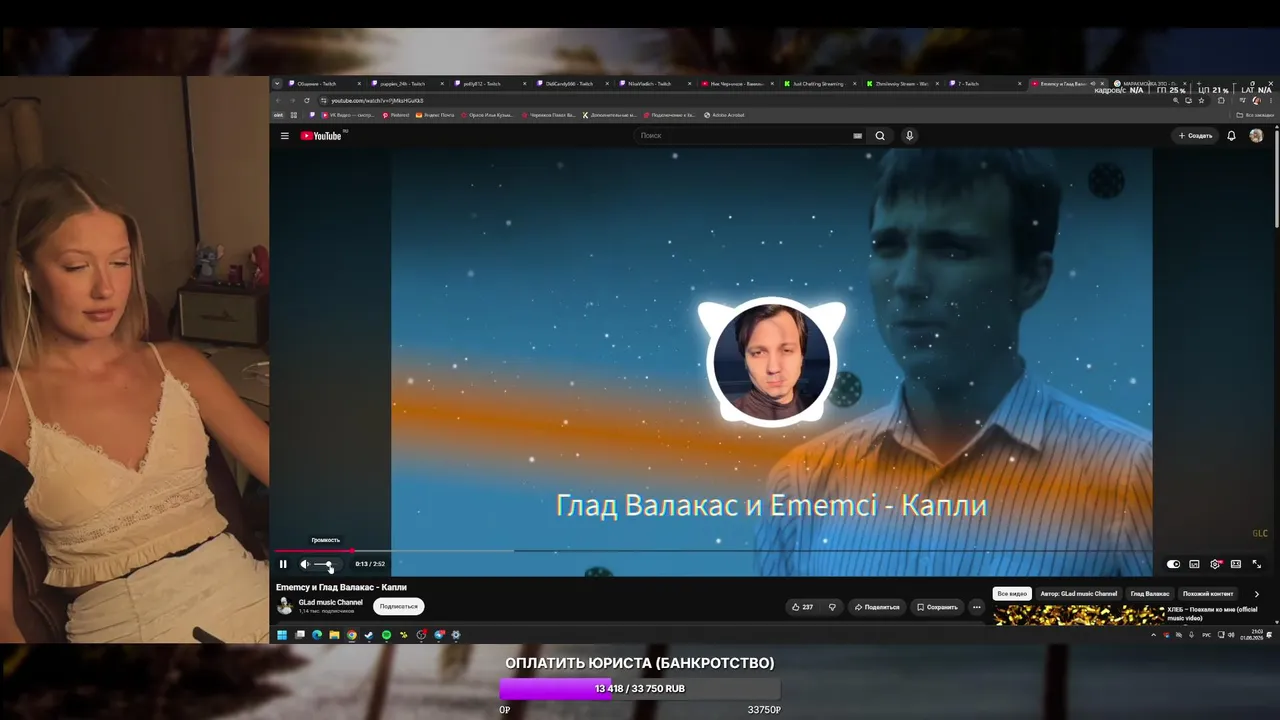
Task: Click the YouTube search magnifier button
Action: point(880,136)
